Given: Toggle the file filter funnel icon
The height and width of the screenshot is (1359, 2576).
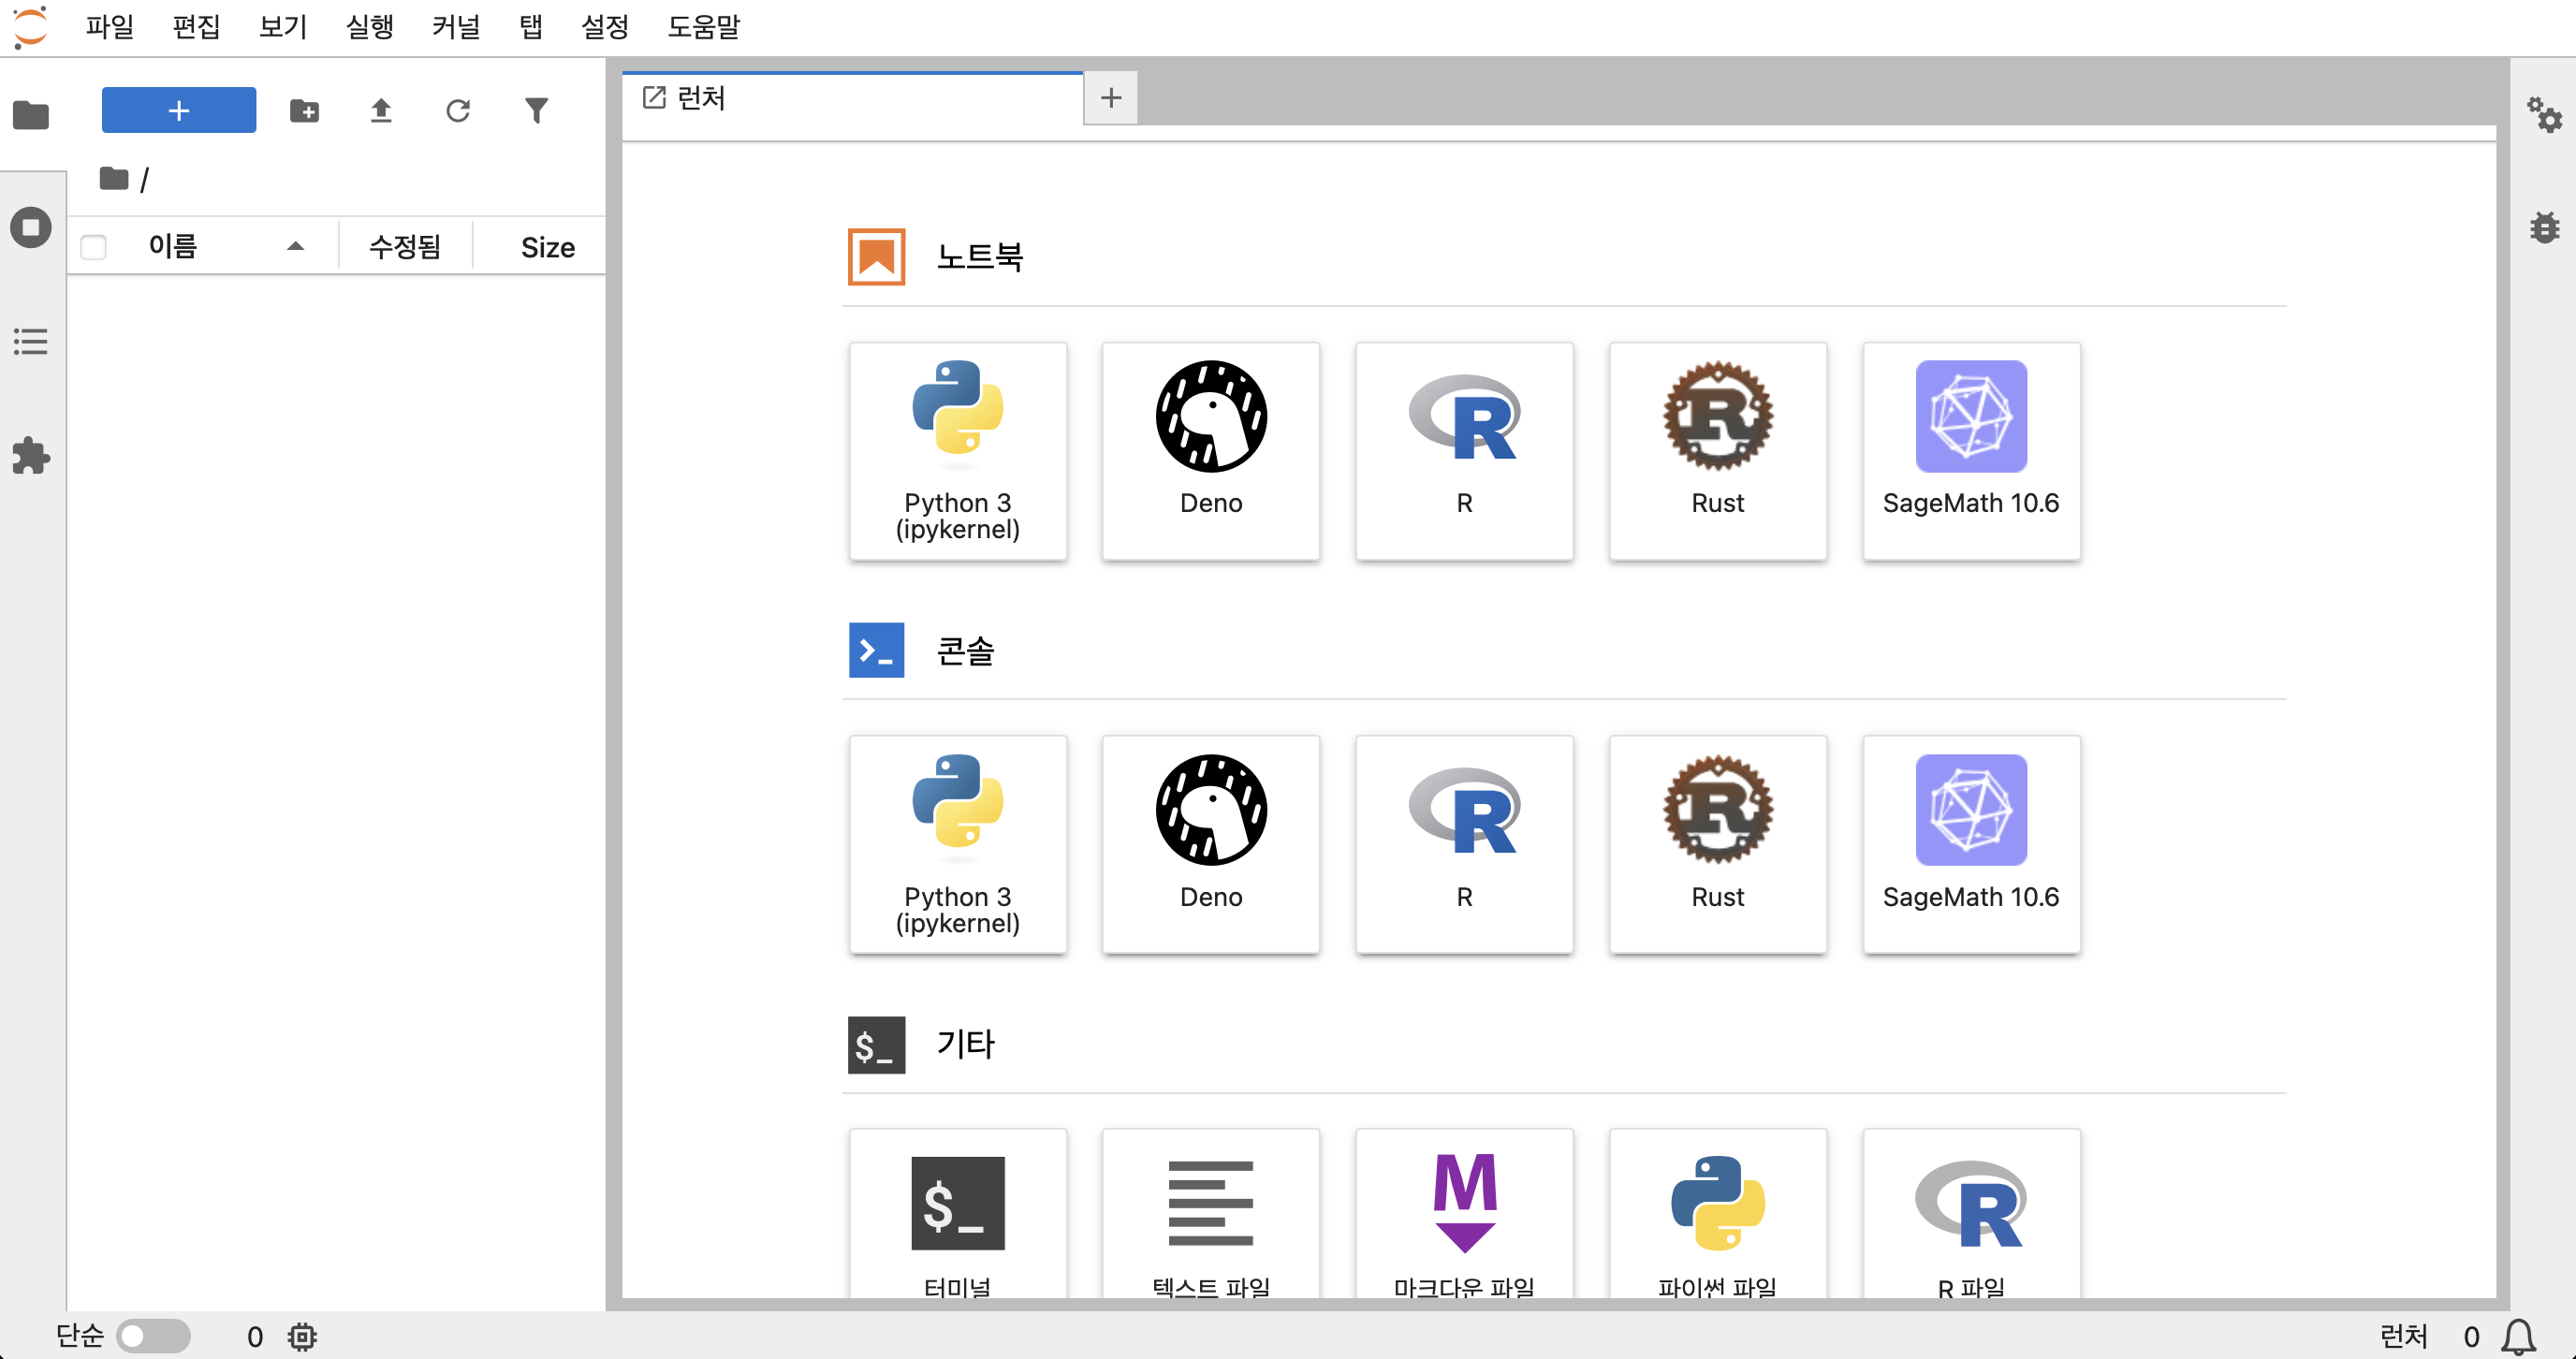Looking at the screenshot, I should [536, 110].
